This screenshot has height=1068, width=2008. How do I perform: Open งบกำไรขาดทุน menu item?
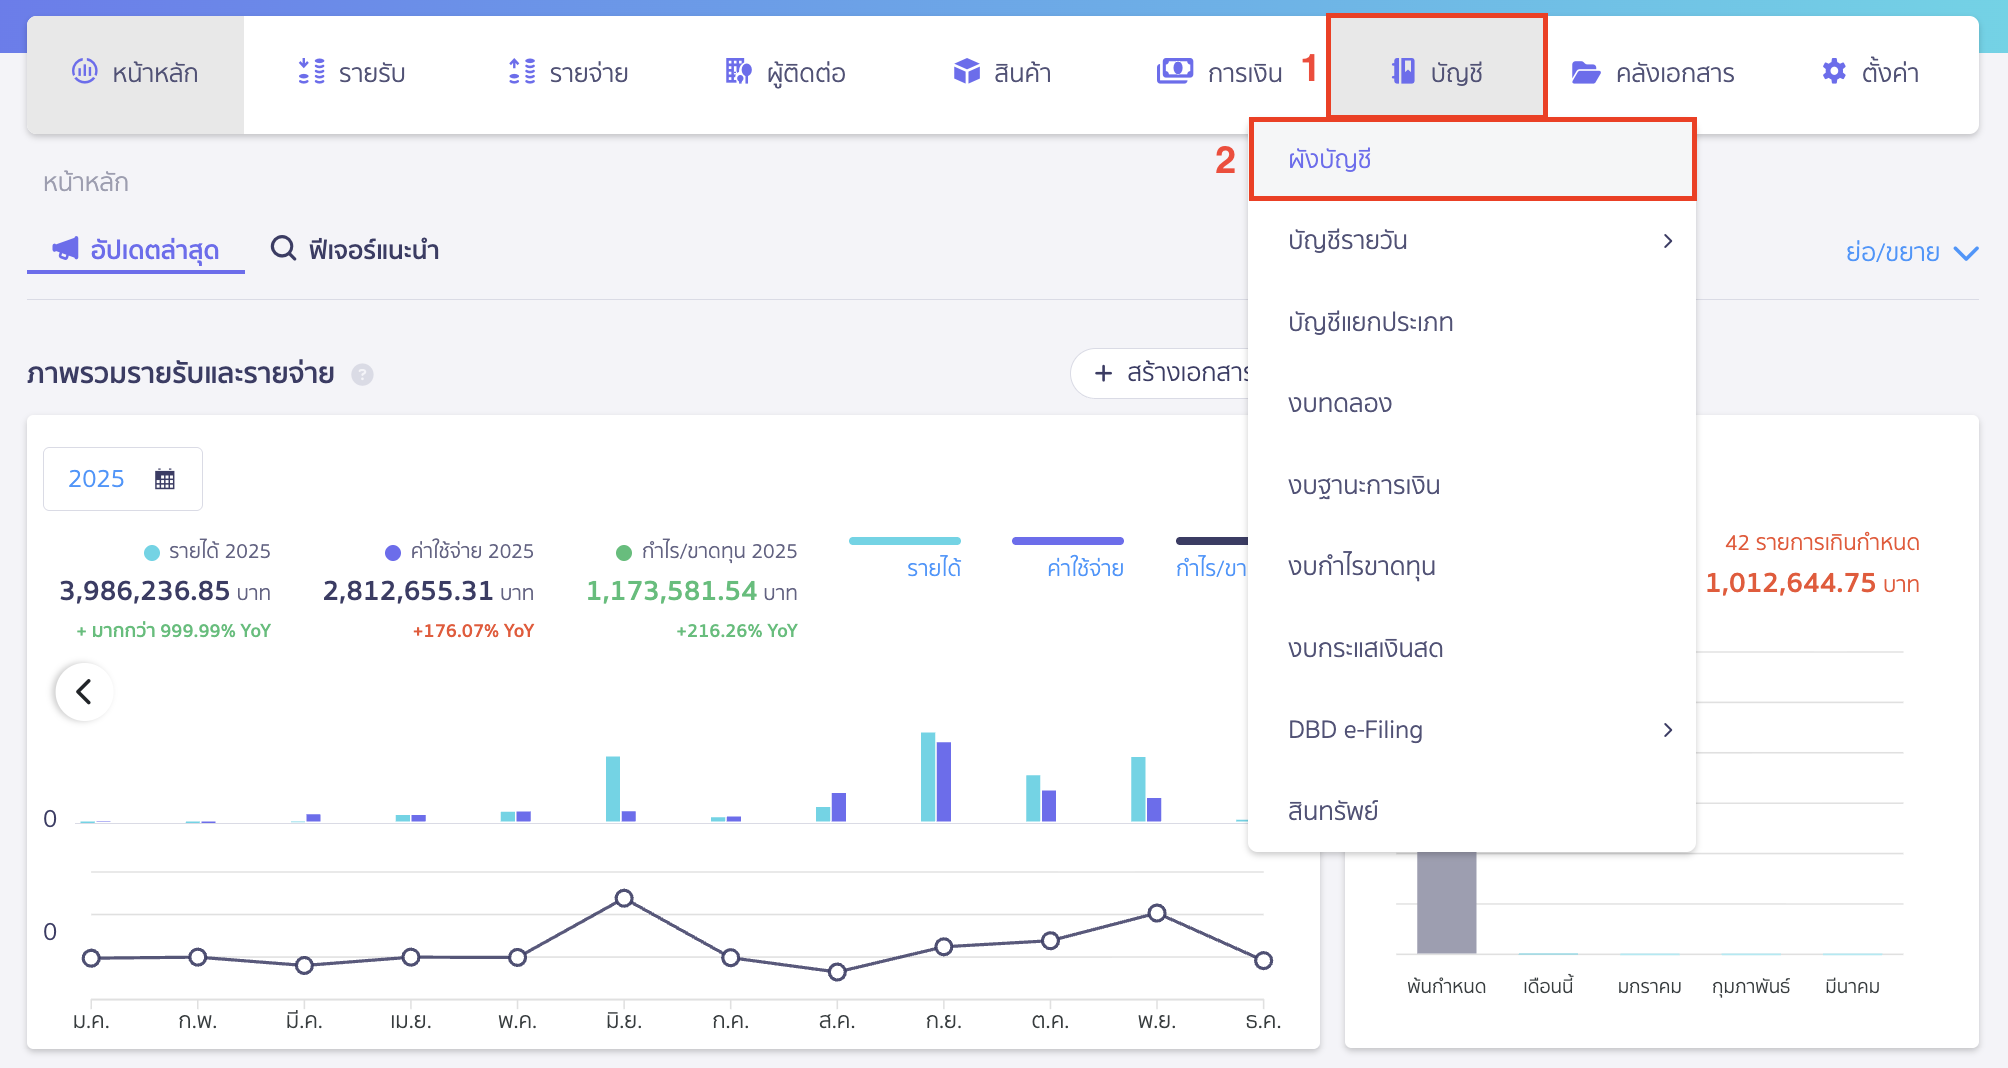pyautogui.click(x=1361, y=567)
